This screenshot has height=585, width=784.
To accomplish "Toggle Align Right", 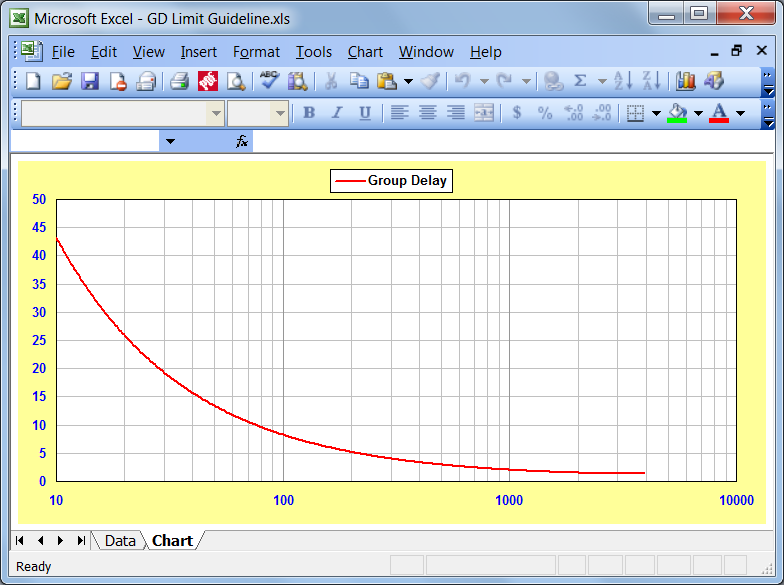I will [456, 113].
